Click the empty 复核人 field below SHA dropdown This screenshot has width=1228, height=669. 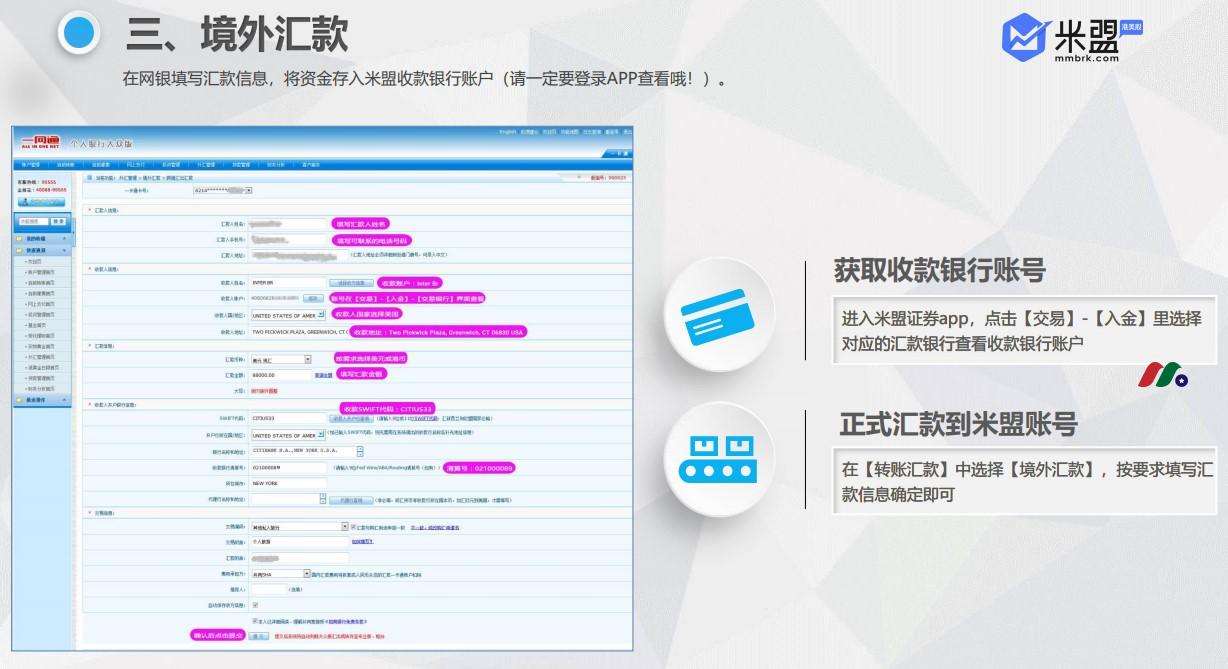click(269, 589)
